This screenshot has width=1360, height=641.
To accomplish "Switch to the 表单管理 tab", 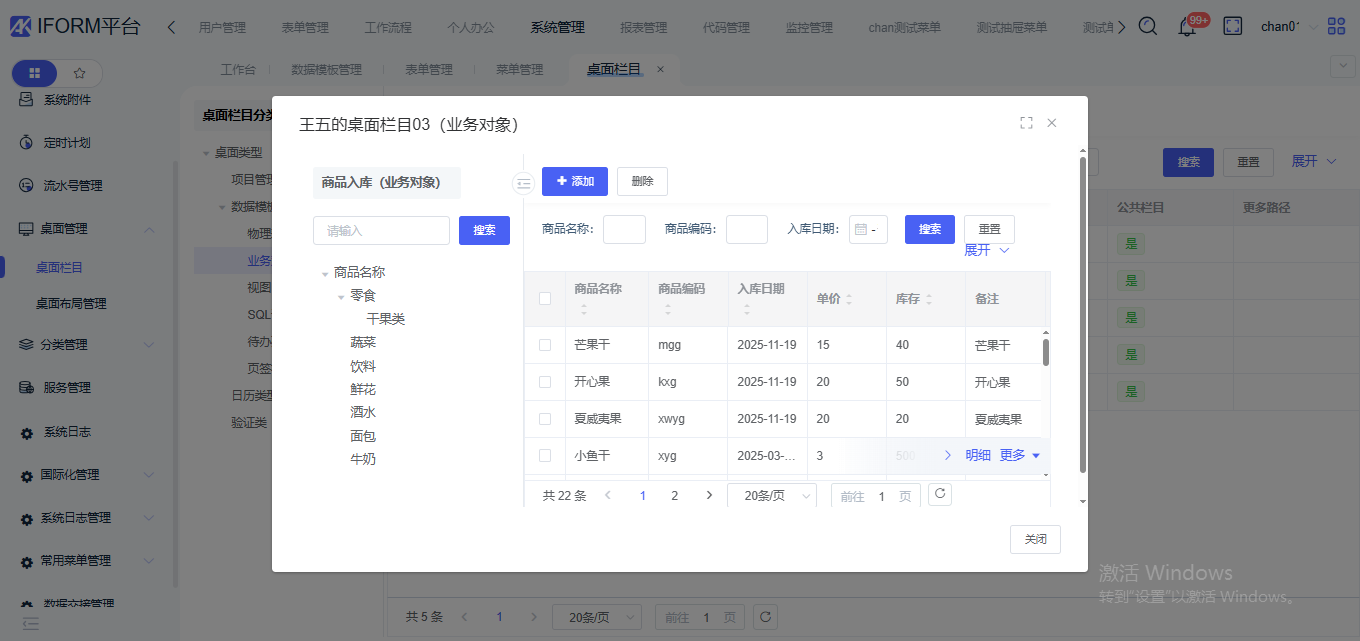I will pyautogui.click(x=429, y=69).
